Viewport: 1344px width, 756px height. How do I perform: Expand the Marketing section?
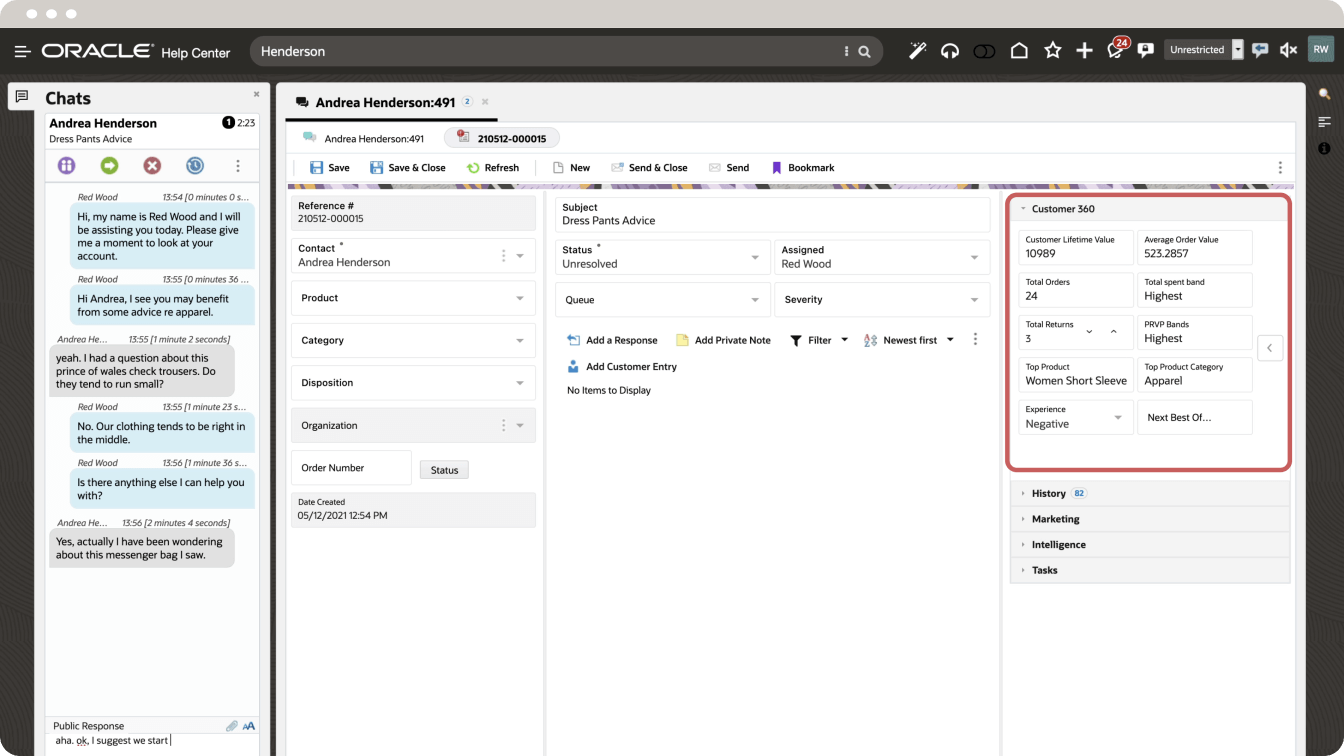pos(1055,519)
